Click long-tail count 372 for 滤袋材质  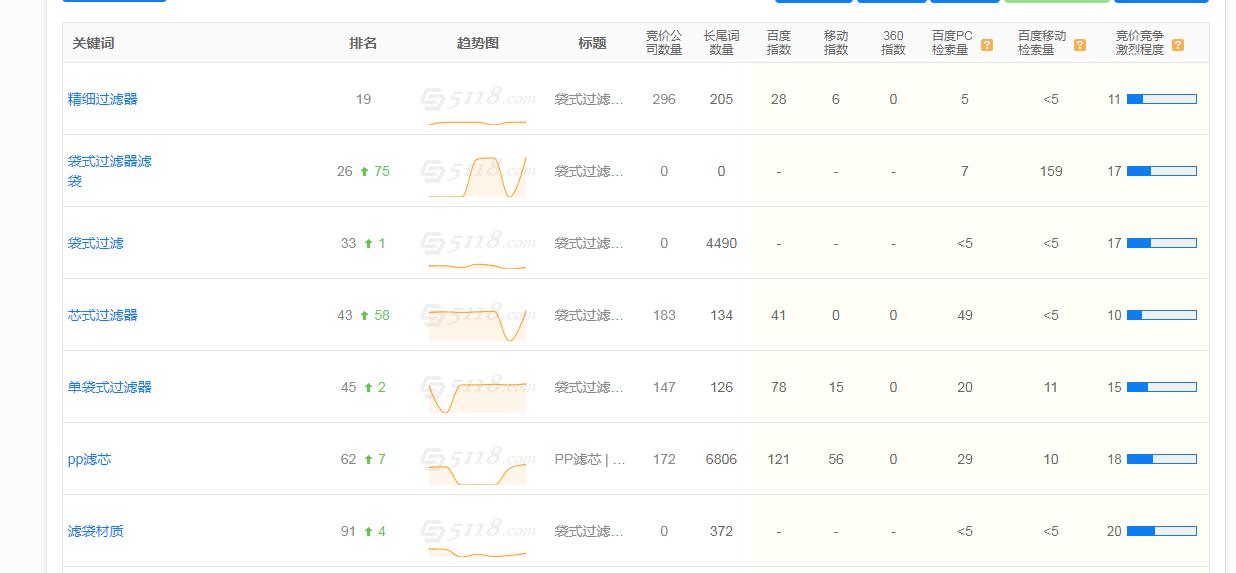point(721,531)
